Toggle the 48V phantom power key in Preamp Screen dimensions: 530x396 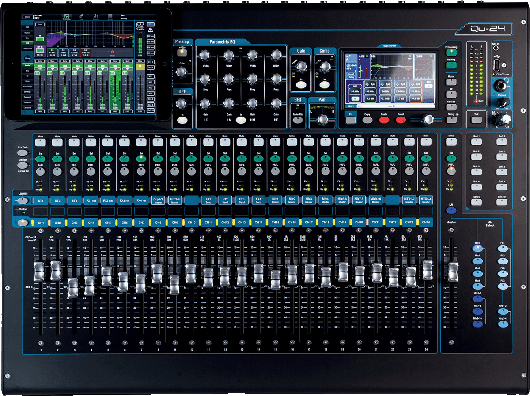tap(182, 53)
